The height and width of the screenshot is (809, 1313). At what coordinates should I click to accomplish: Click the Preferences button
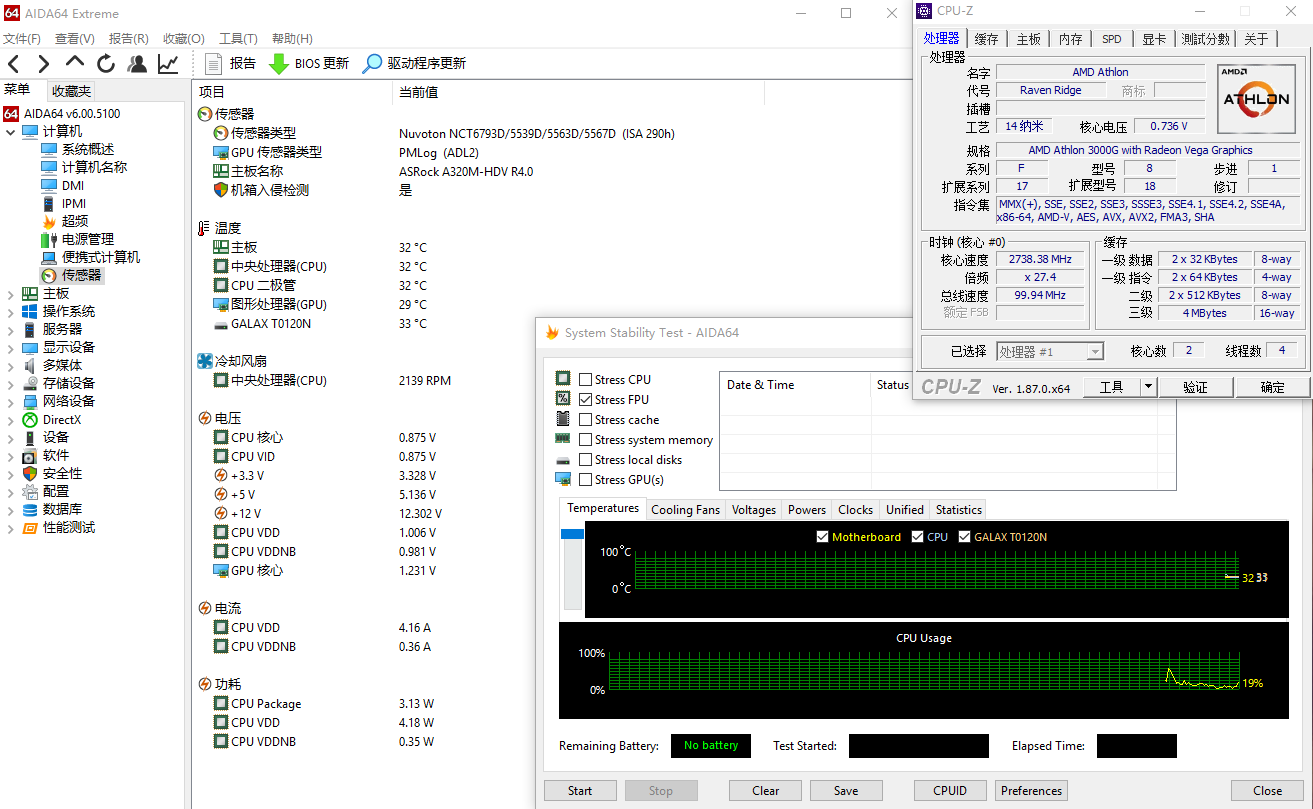1031,791
